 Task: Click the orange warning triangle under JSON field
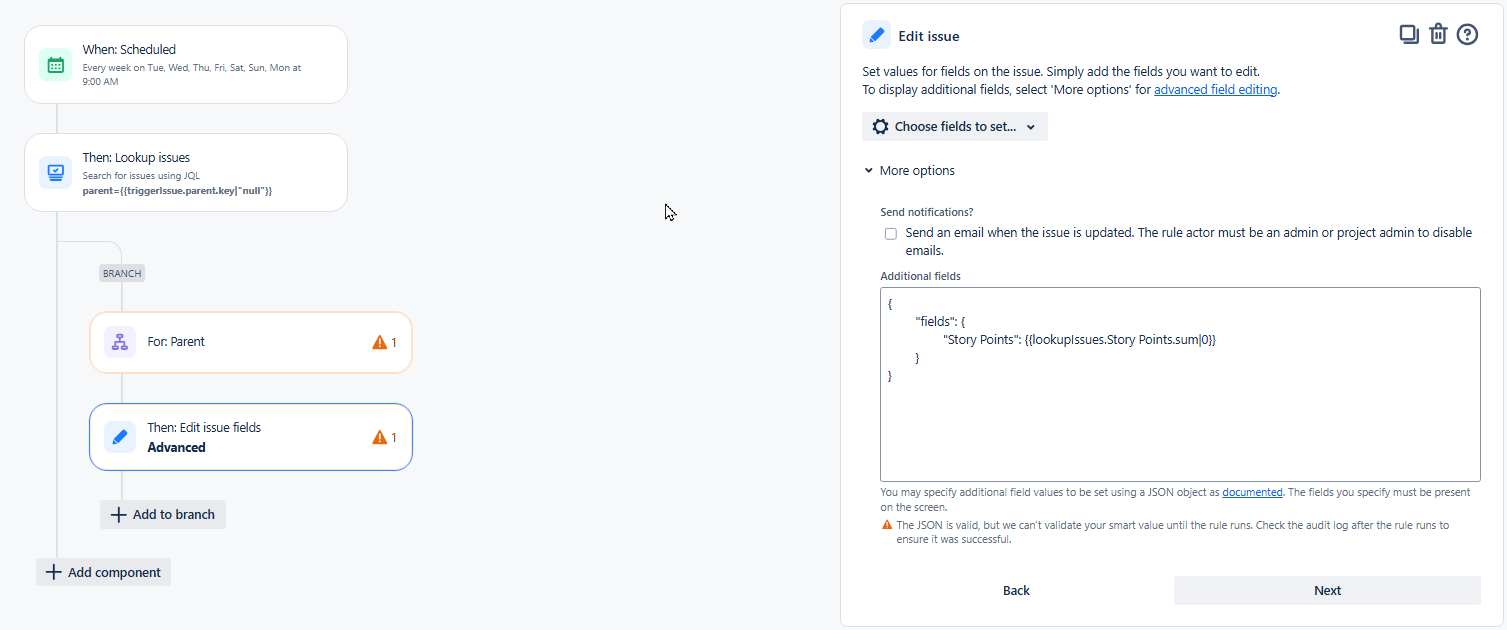coord(886,525)
